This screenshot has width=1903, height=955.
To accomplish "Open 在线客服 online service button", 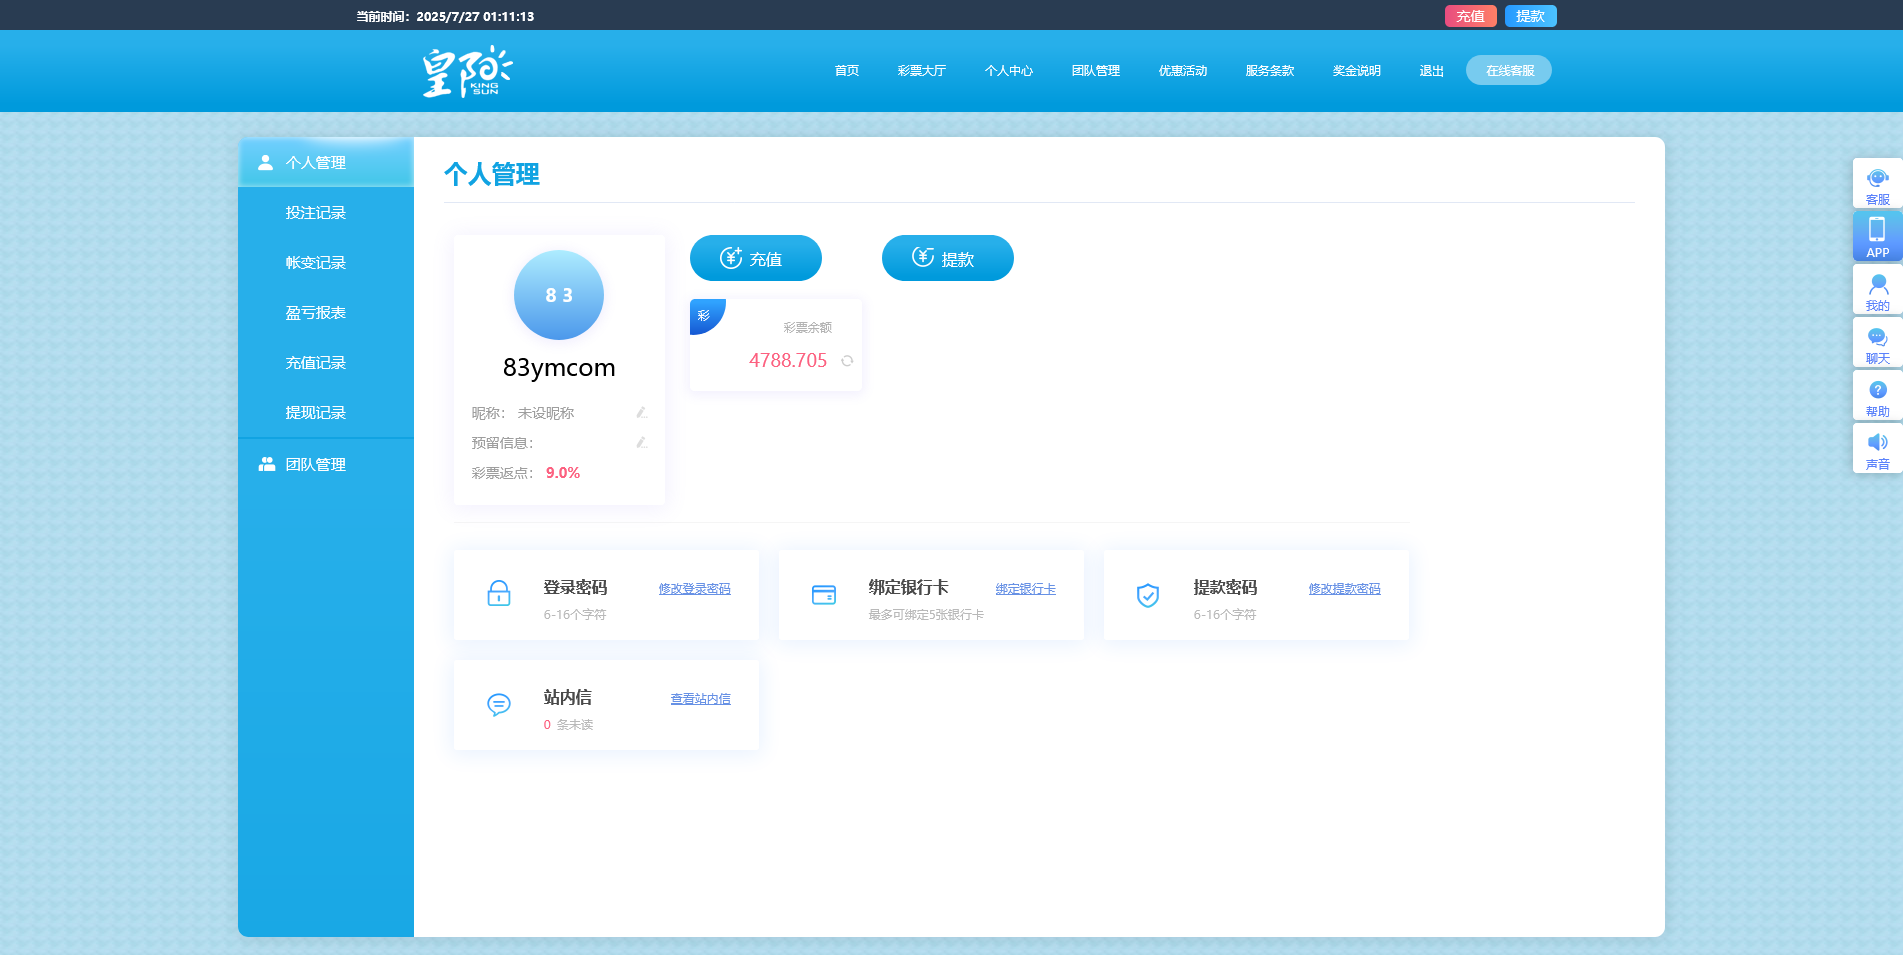I will tap(1509, 70).
